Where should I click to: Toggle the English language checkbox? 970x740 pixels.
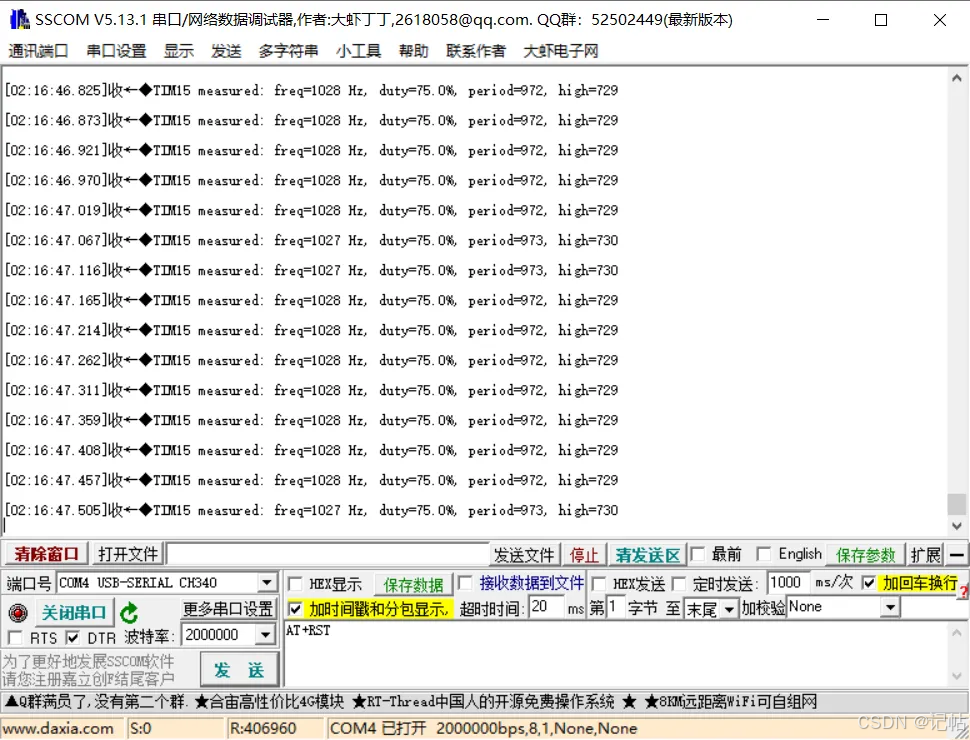[765, 554]
